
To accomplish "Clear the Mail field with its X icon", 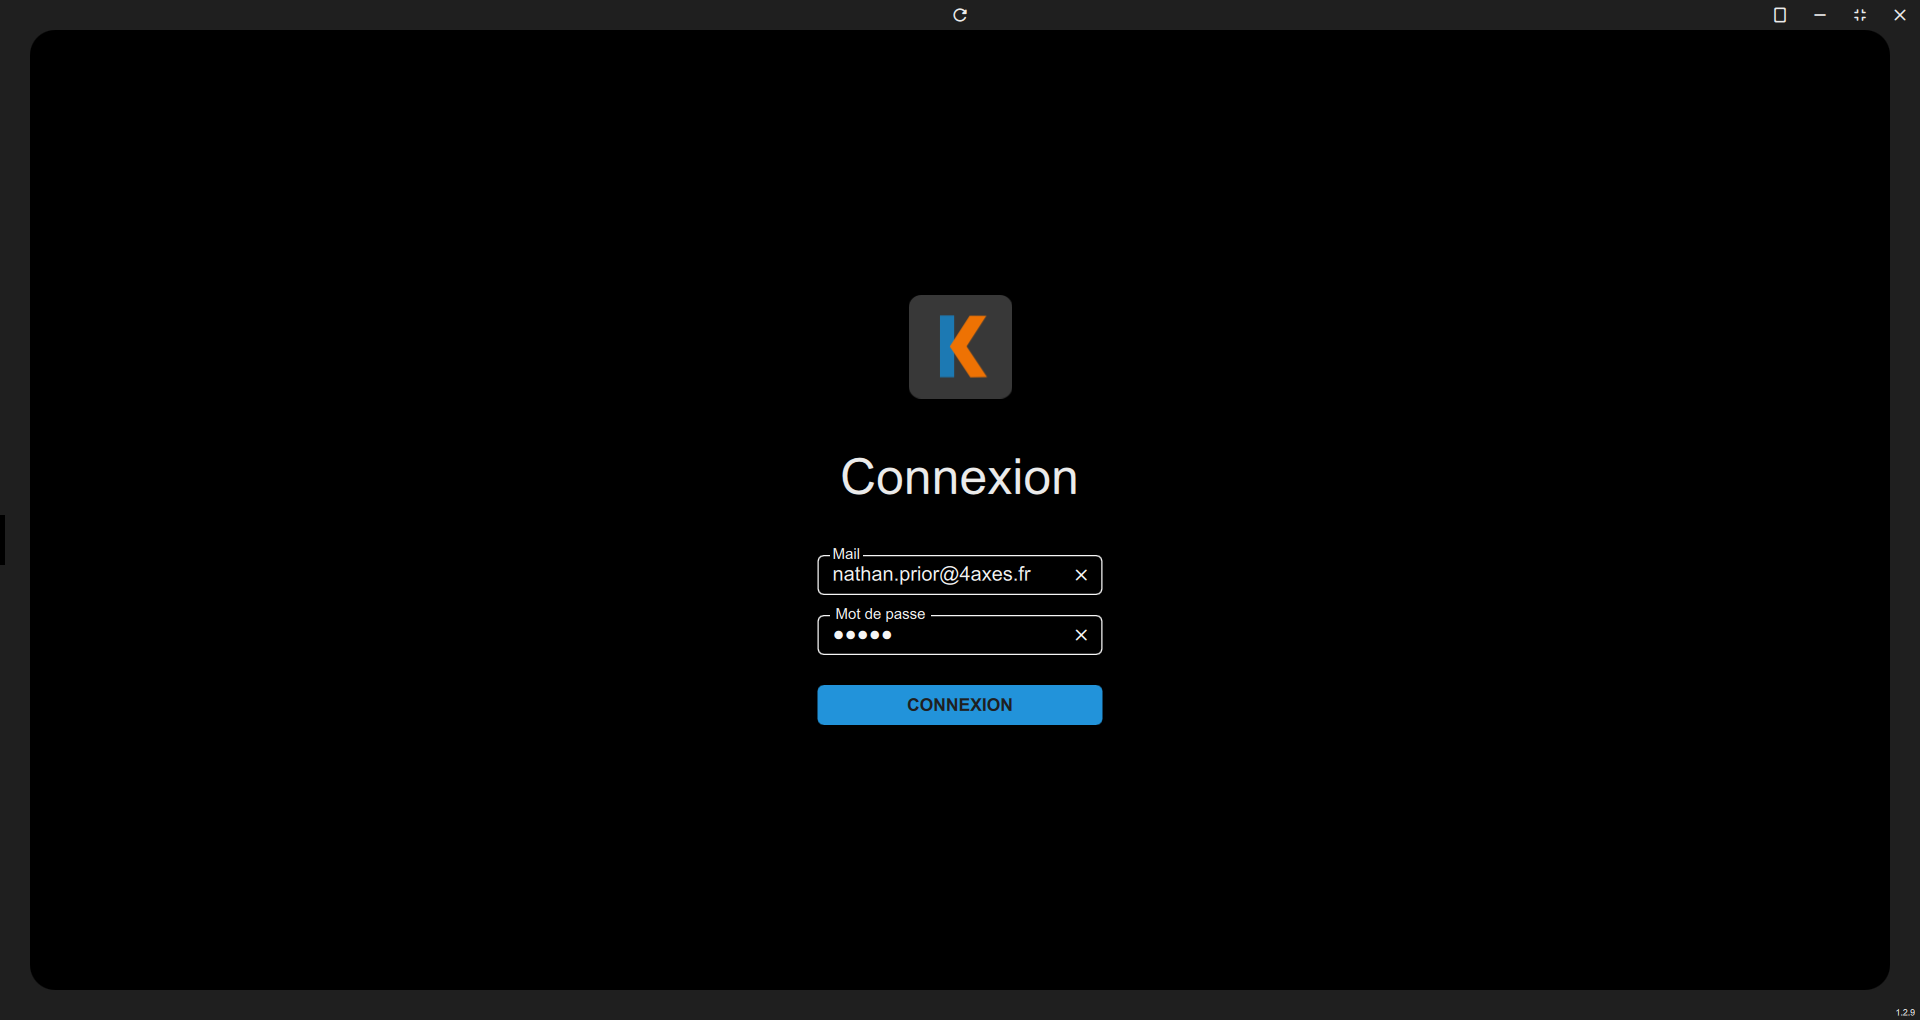I will (1081, 575).
